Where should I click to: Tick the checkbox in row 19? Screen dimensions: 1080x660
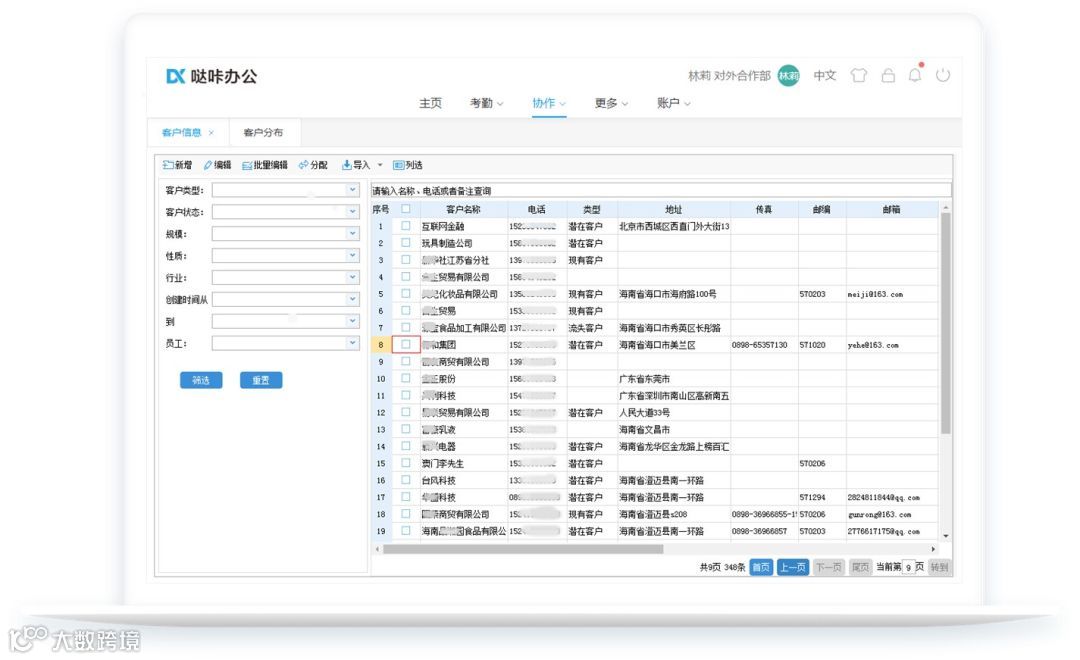click(x=406, y=530)
